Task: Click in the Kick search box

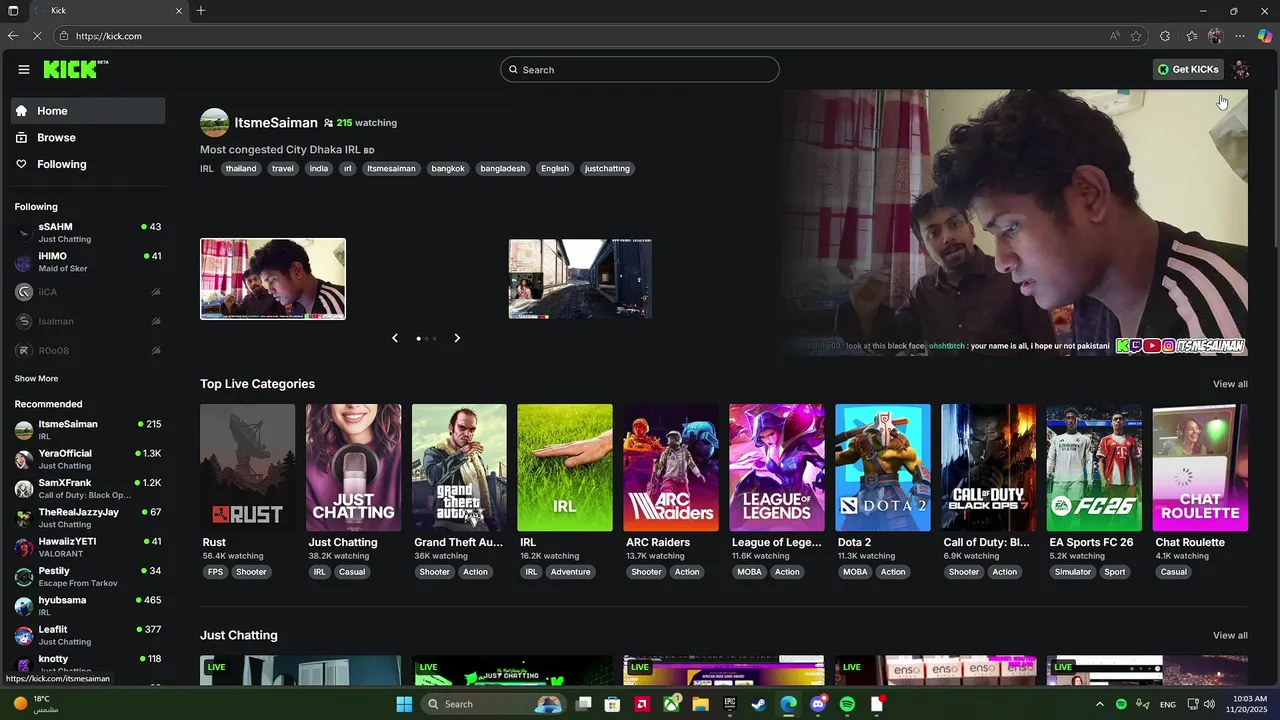Action: 640,69
